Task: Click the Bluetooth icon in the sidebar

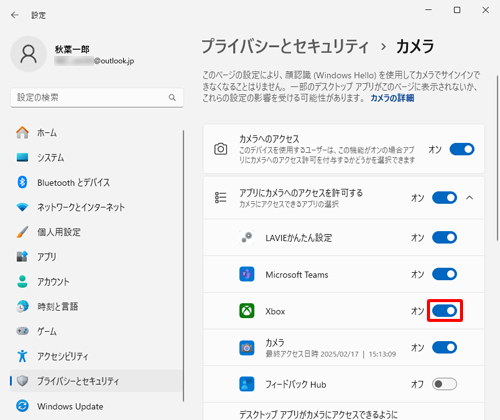Action: coord(22,182)
